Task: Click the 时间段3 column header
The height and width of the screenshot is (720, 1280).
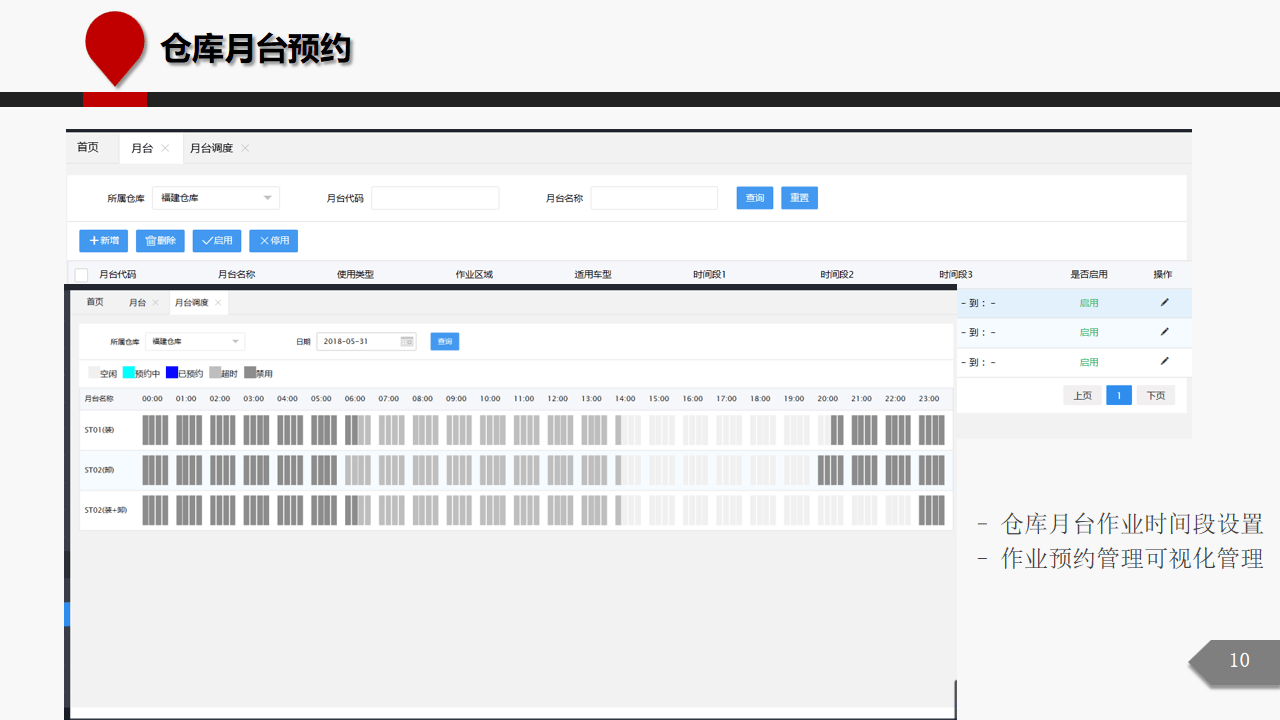Action: [x=956, y=274]
